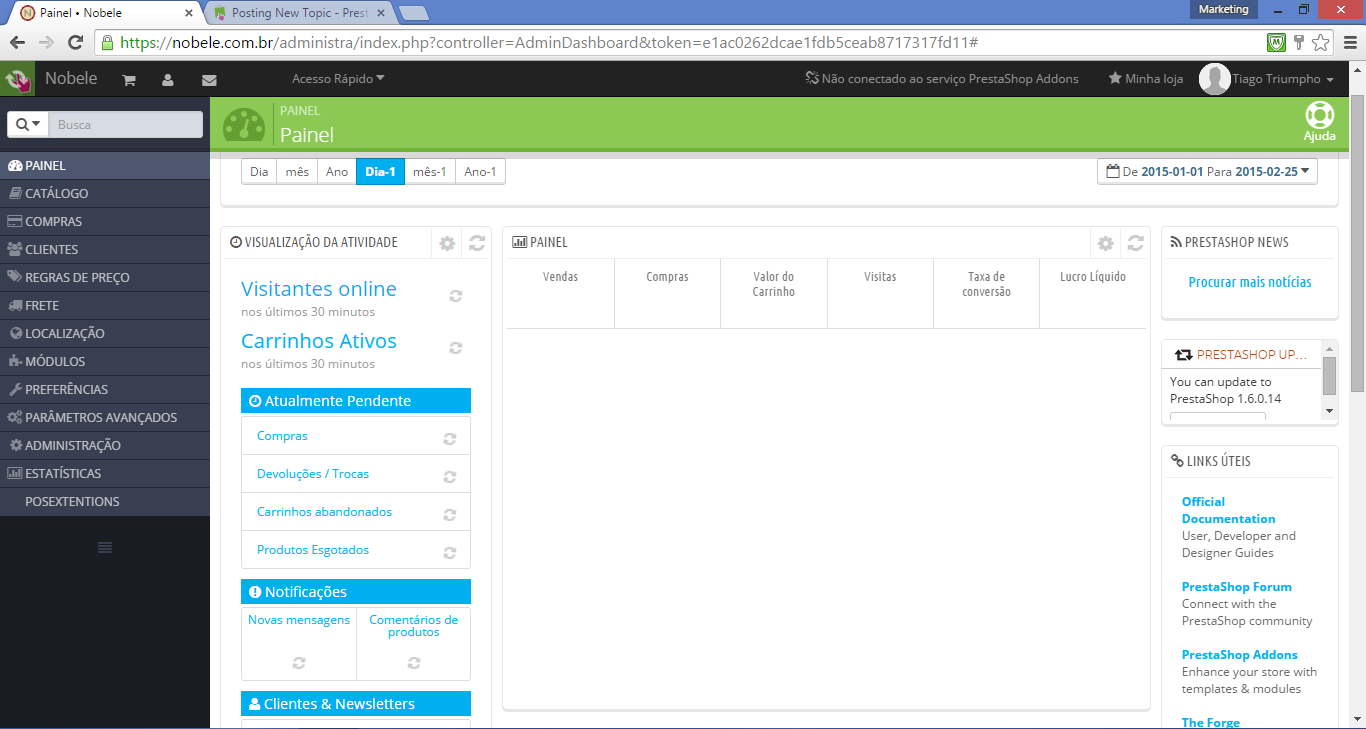Select the mês-1 period button

430,172
